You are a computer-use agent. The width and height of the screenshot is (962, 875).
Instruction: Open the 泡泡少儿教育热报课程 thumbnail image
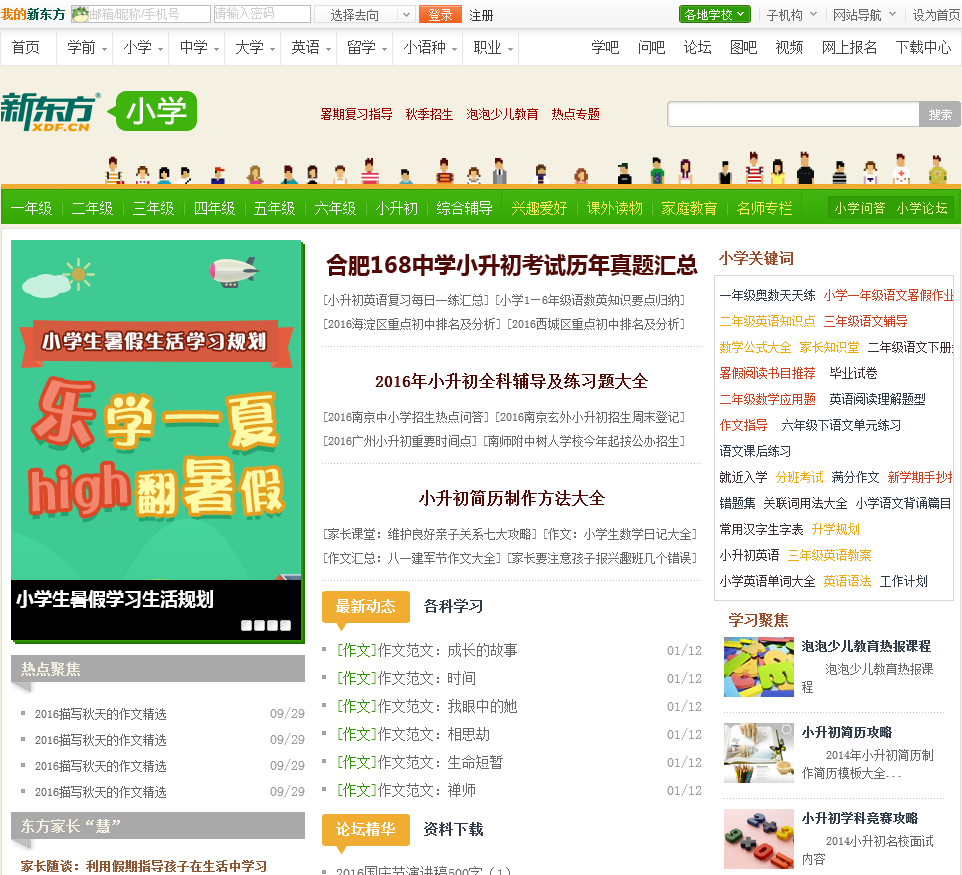tap(759, 667)
